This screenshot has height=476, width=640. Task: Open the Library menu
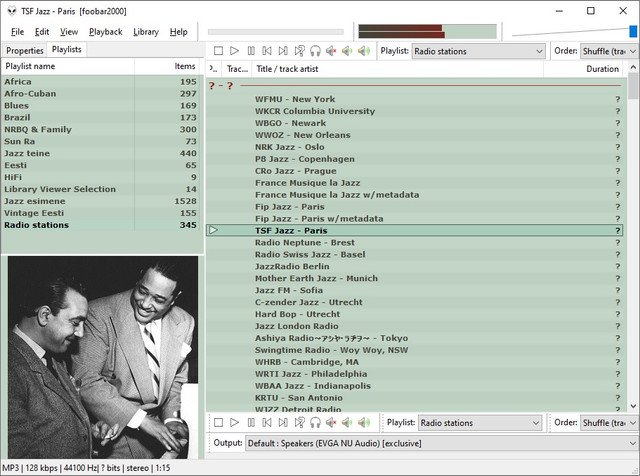(x=146, y=31)
